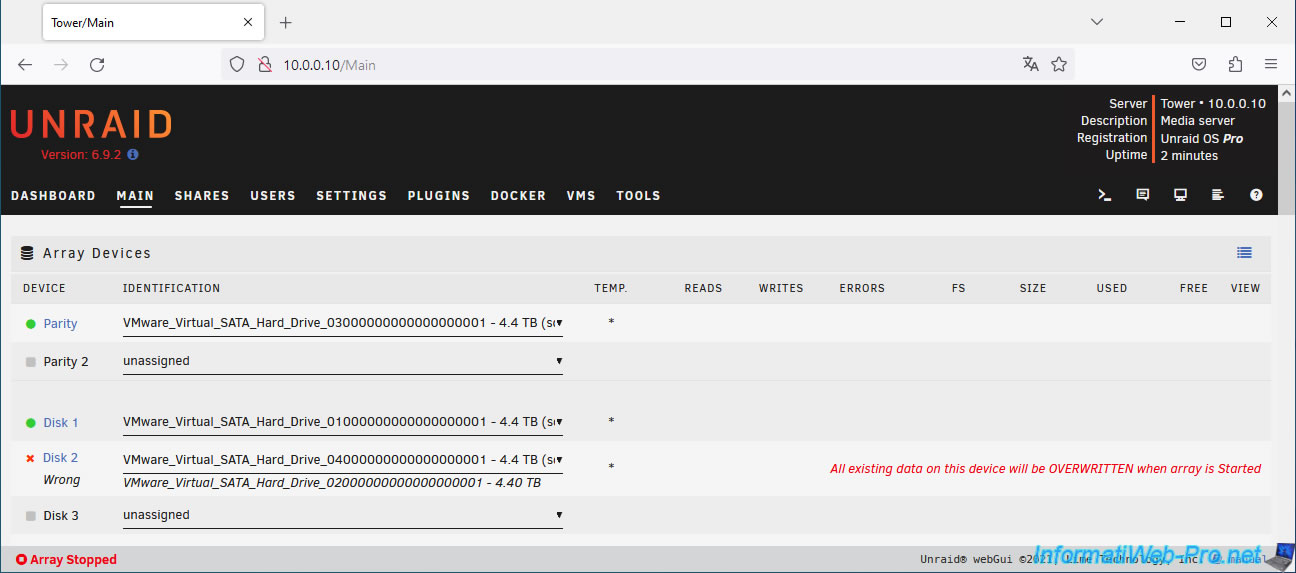Expand the Disk 3 unassigned dropdown

(342, 515)
